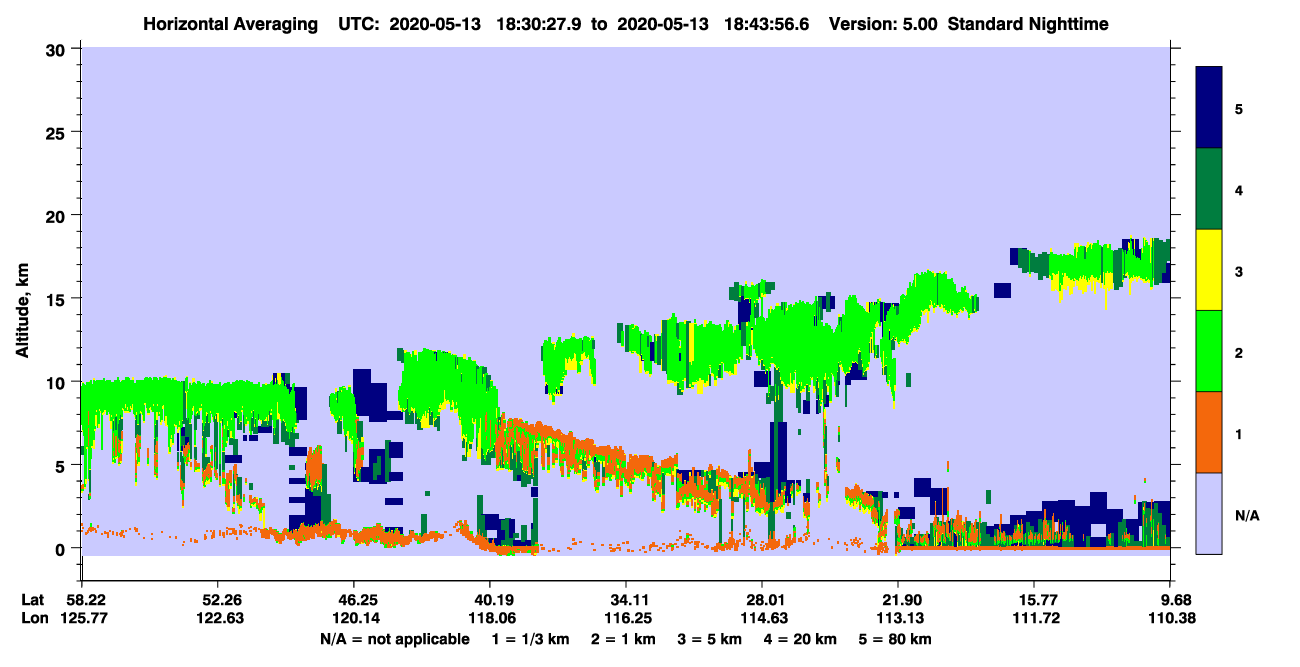Click the latitude value 58.22

coord(86,600)
